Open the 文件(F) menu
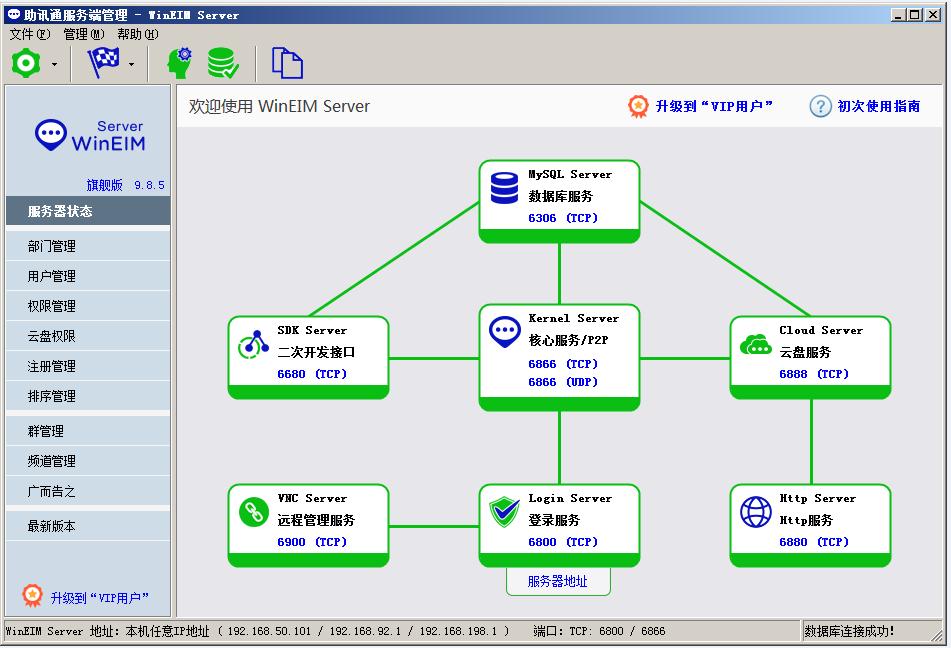 tap(30, 34)
